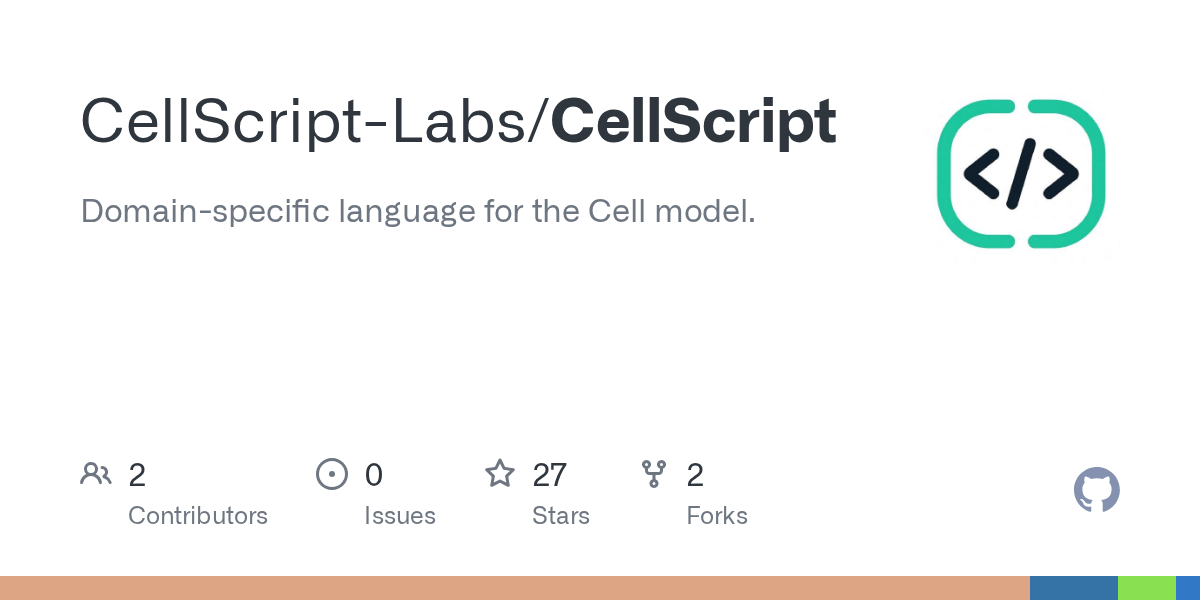Click the Contributors label
1200x600 pixels.
click(x=198, y=516)
